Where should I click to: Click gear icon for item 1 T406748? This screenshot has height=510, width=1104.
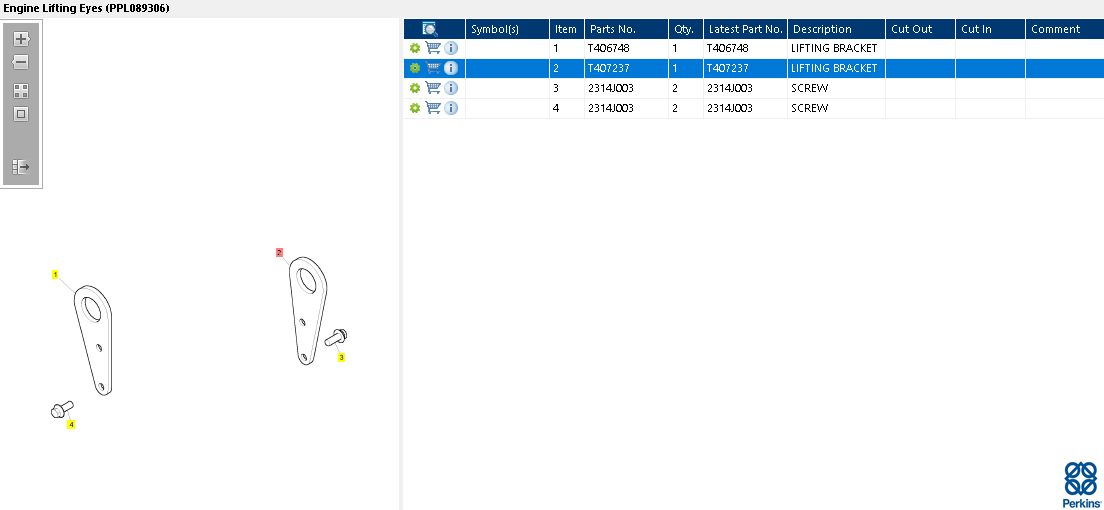pos(415,48)
